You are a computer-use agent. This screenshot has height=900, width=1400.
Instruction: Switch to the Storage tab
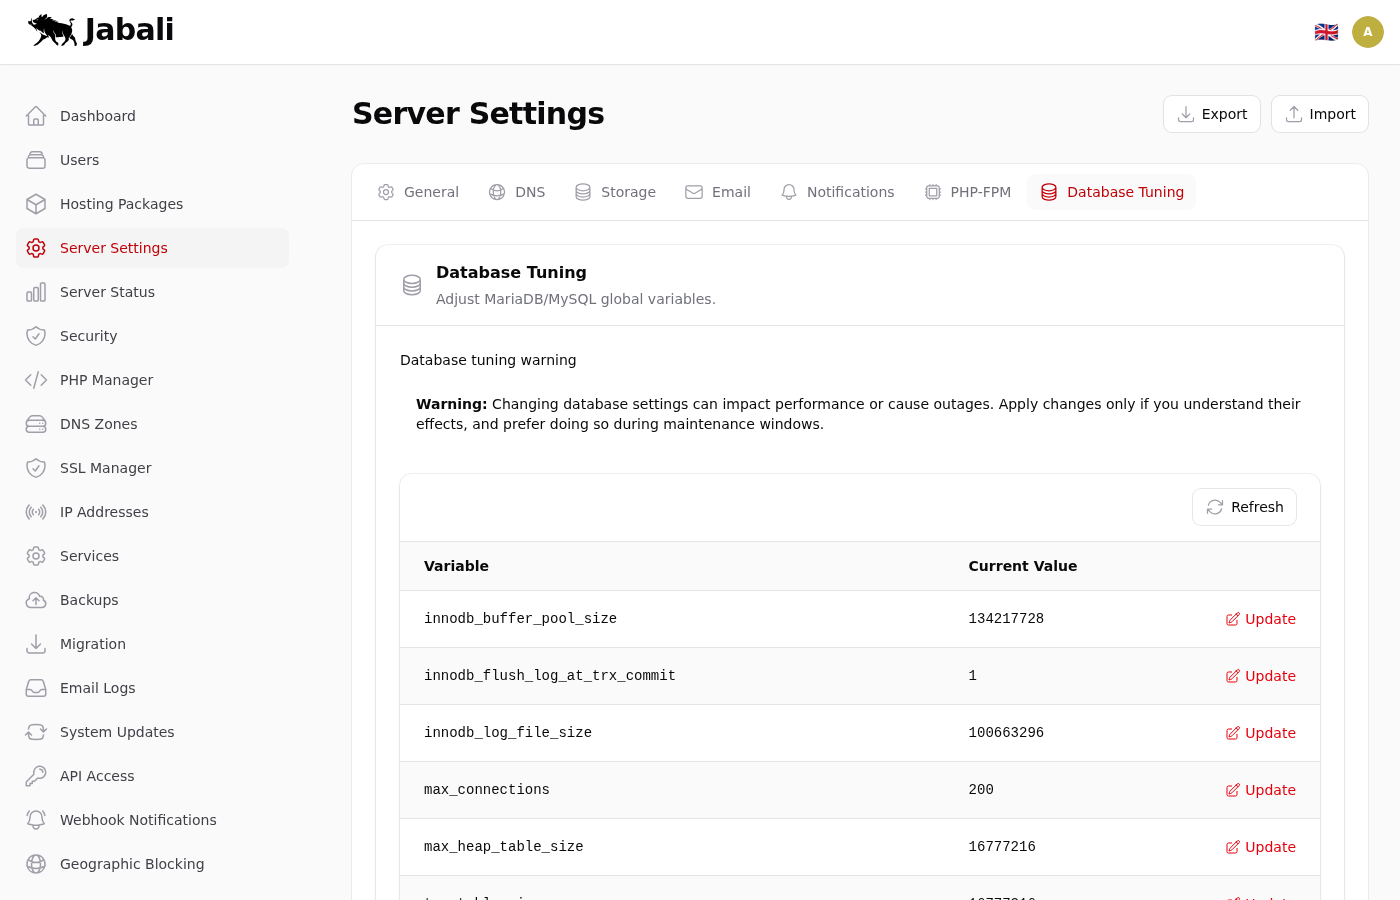click(615, 192)
